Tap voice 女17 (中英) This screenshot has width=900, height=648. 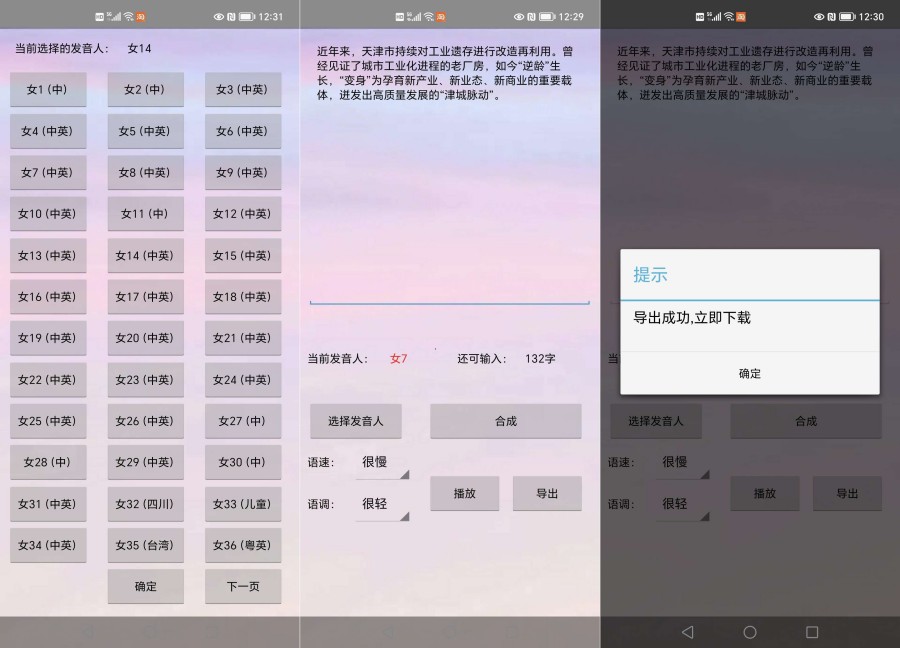[145, 297]
